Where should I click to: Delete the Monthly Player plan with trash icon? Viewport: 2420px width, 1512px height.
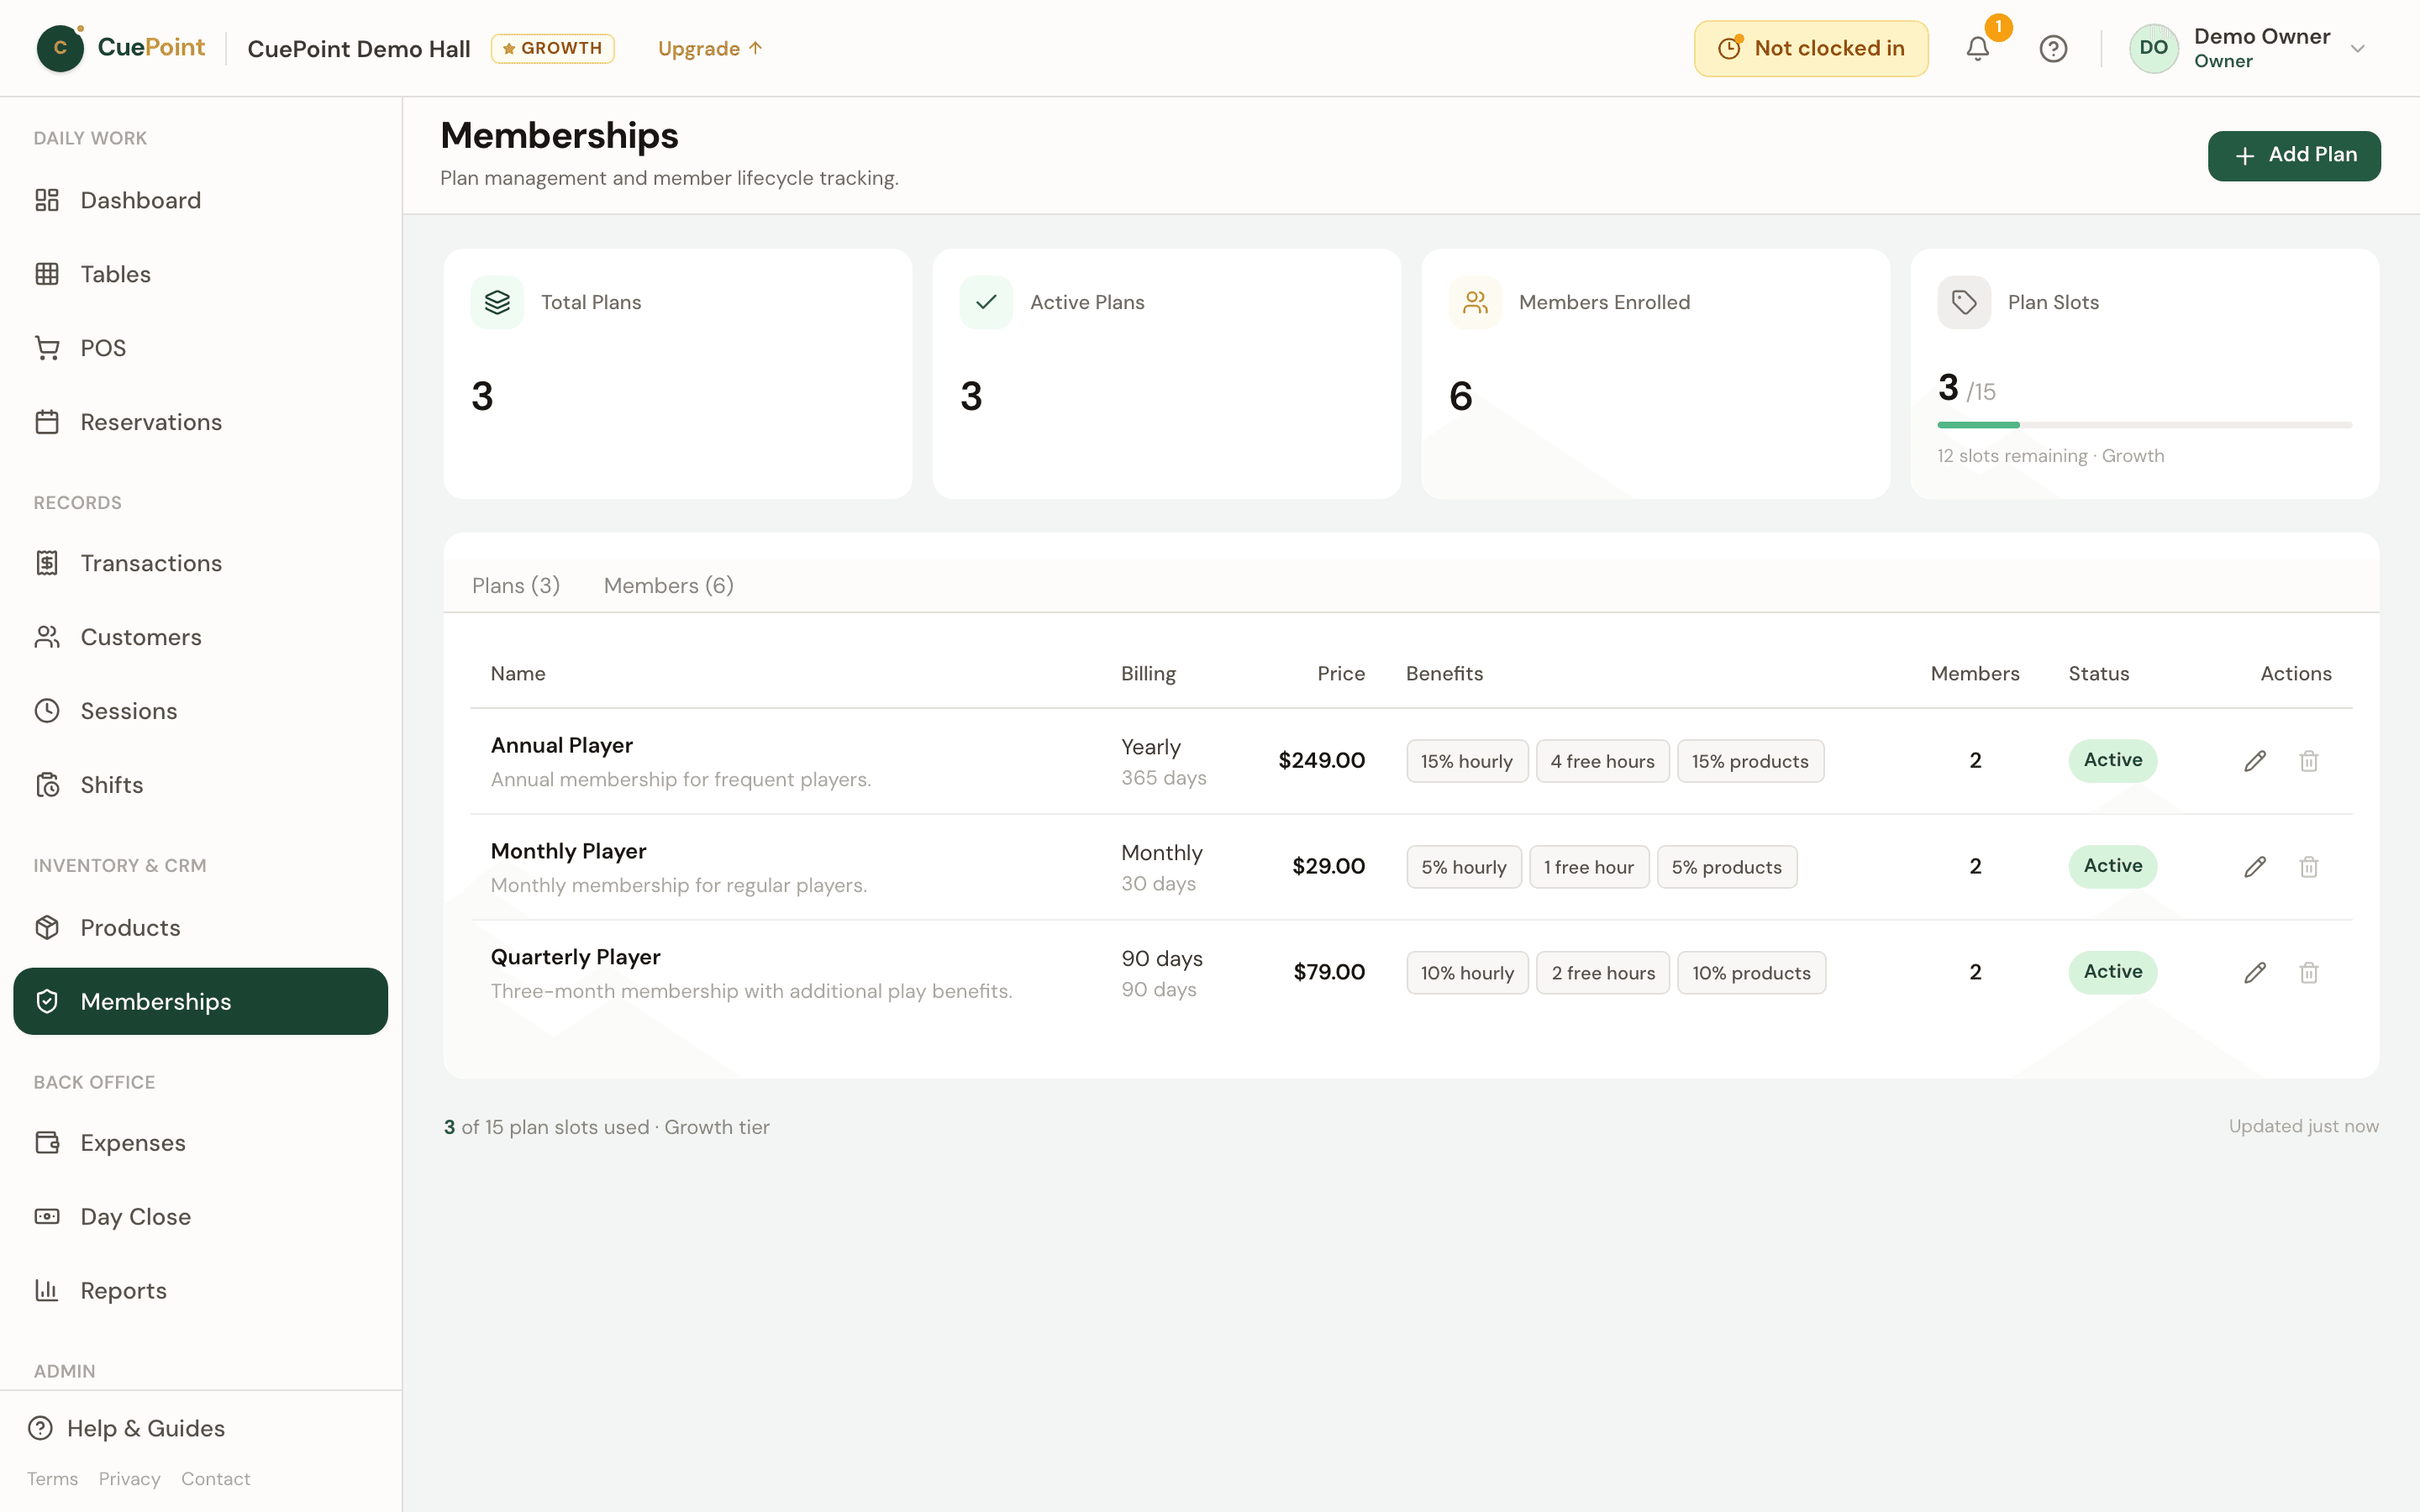[2308, 867]
